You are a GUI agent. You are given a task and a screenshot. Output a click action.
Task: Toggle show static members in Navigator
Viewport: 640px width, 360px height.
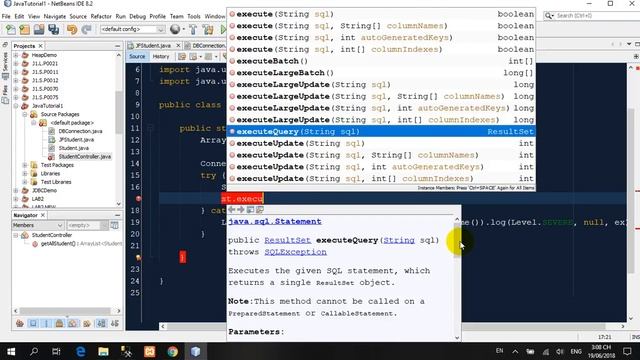click(x=46, y=324)
